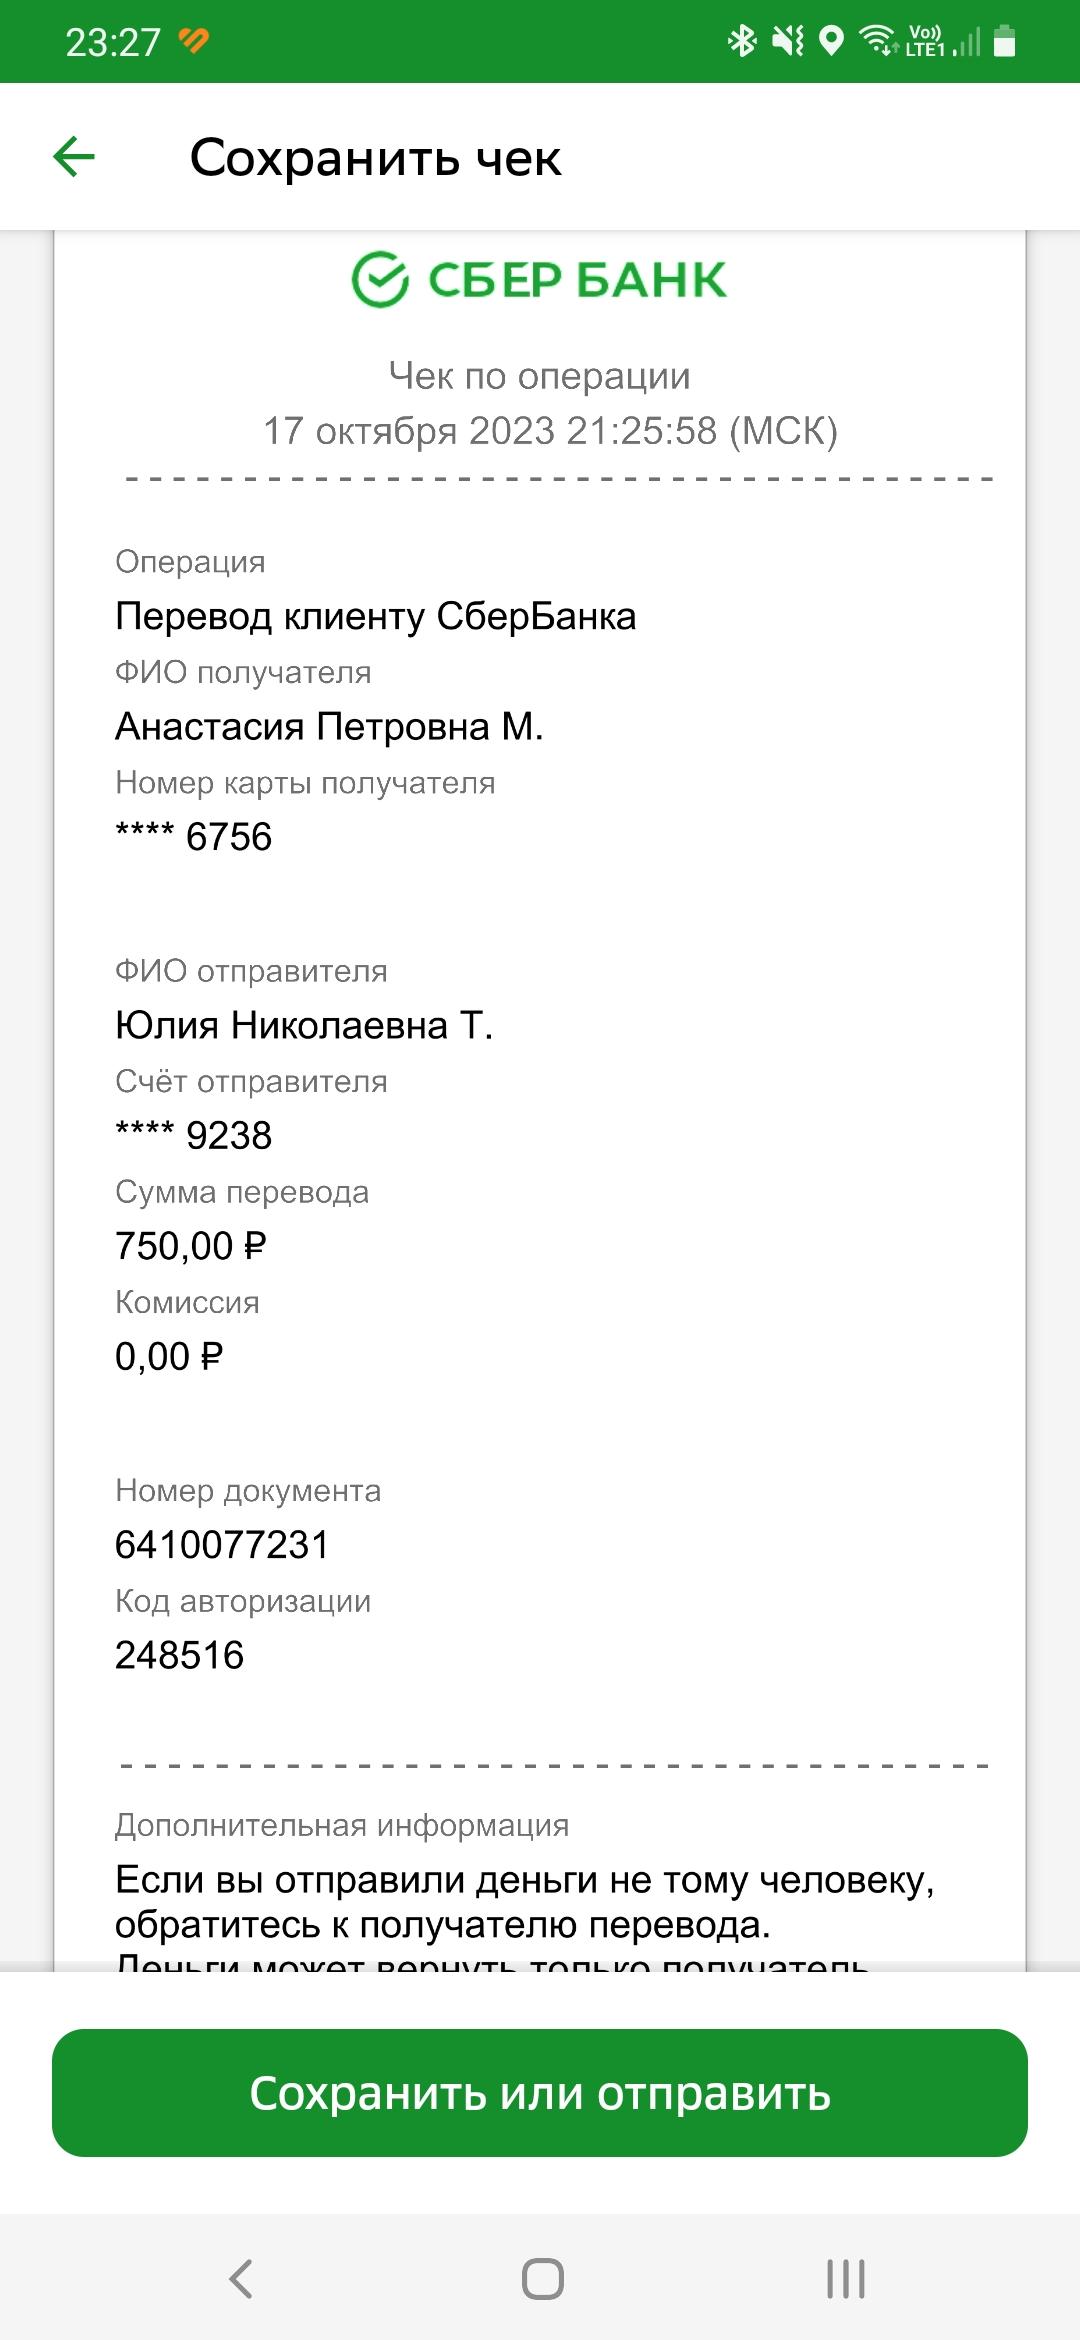1080x2340 pixels.
Task: Tap the muted sound status icon
Action: coord(788,41)
